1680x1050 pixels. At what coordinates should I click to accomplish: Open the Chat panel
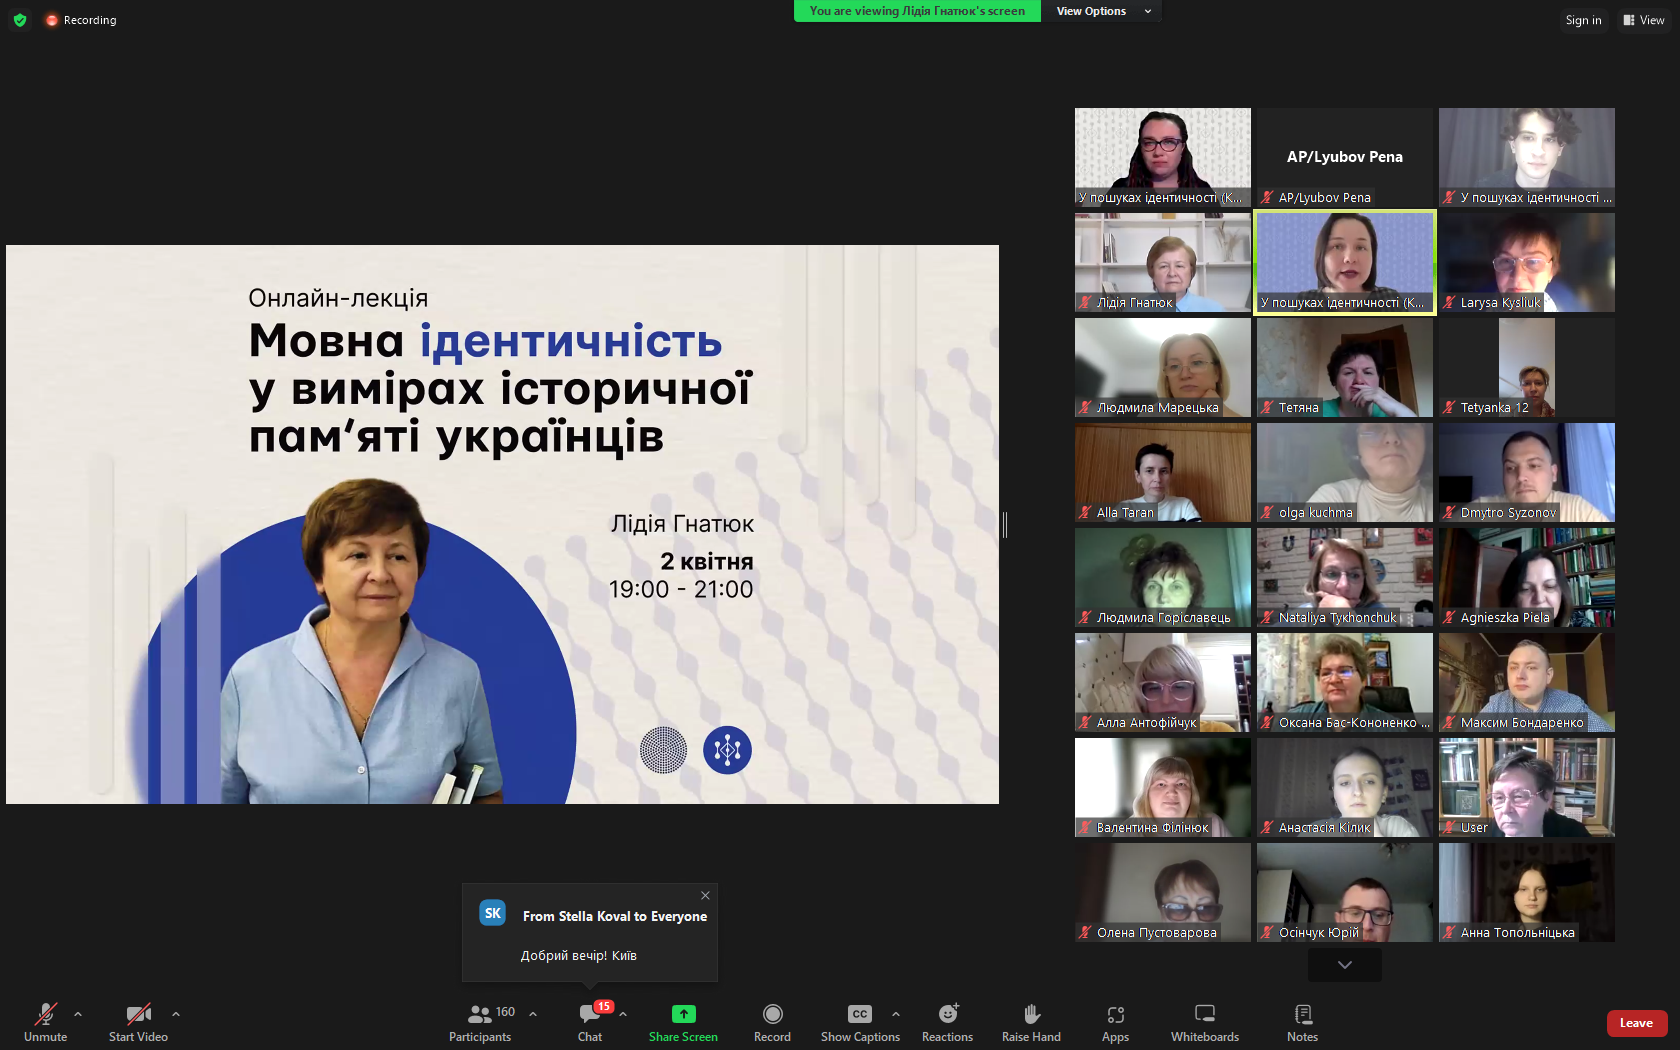coord(590,1021)
